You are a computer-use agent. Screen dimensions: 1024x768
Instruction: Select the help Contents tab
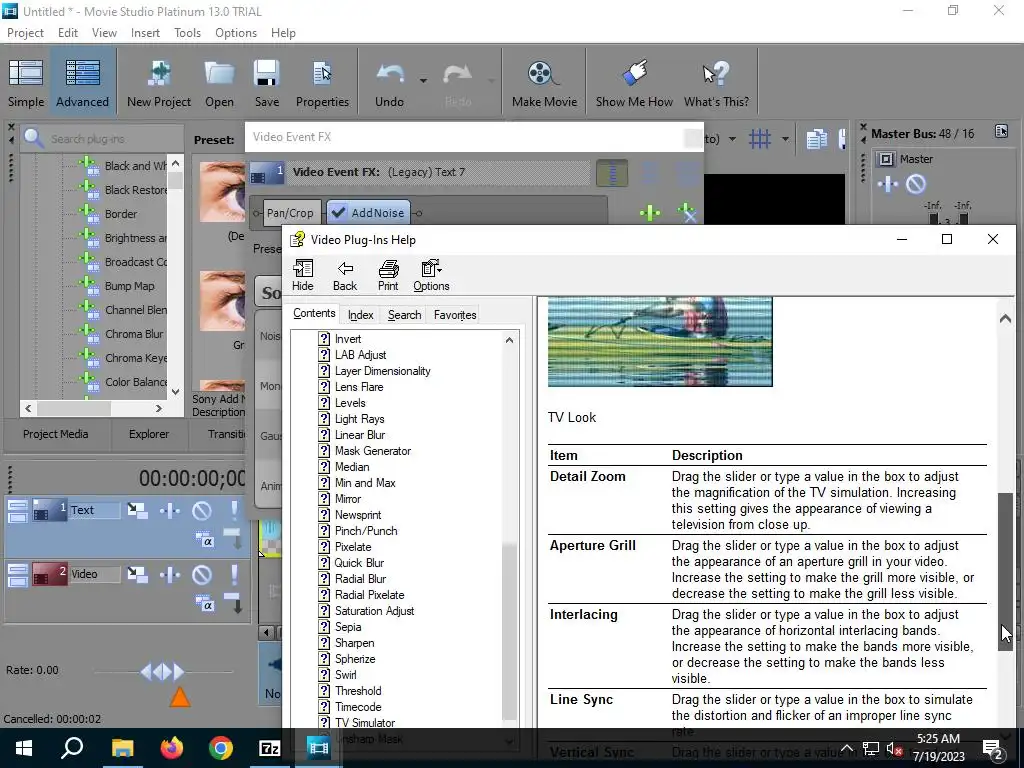click(x=314, y=313)
